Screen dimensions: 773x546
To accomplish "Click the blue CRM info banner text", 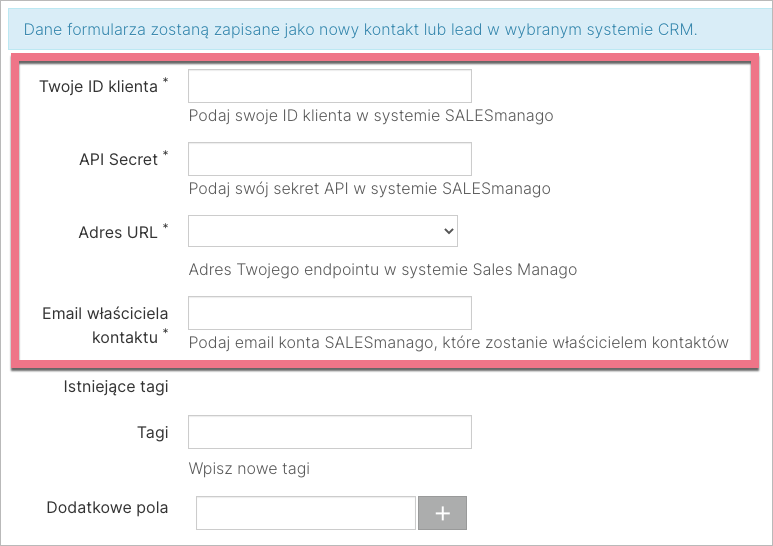I will (x=360, y=29).
